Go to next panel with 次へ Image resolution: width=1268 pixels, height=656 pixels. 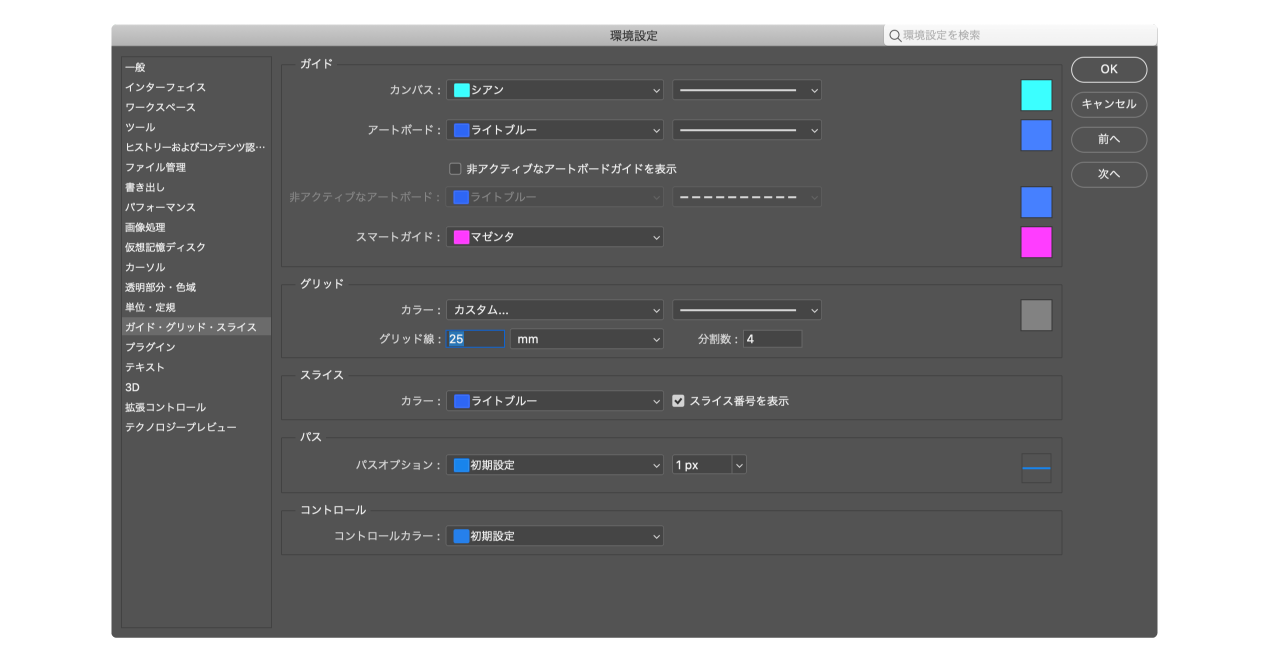1108,174
